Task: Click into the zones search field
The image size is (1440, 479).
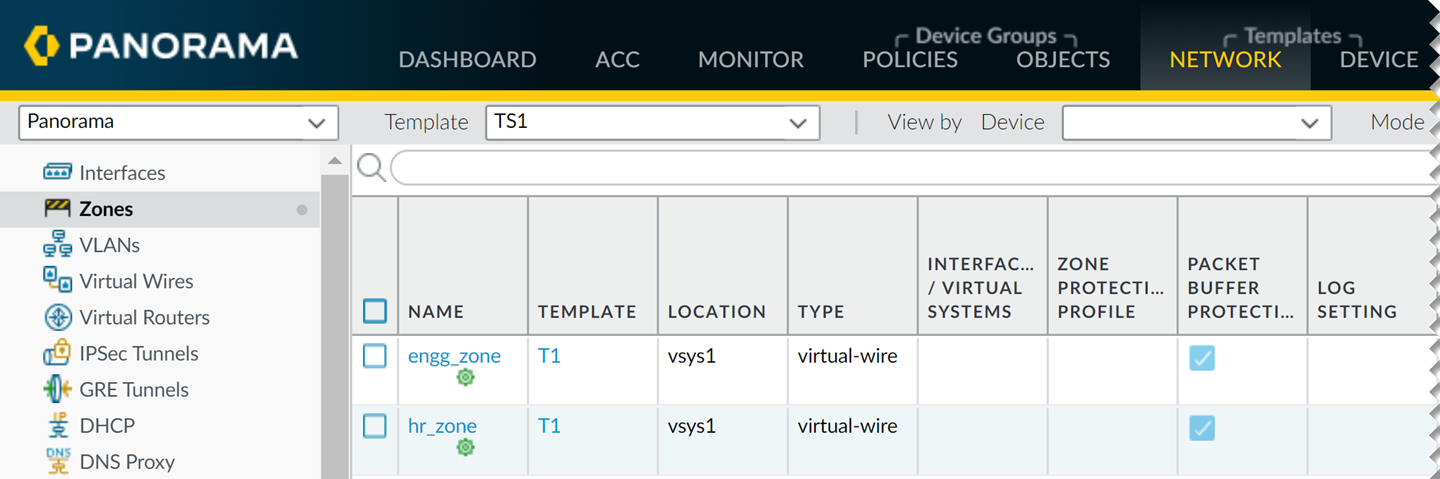Action: [900, 168]
